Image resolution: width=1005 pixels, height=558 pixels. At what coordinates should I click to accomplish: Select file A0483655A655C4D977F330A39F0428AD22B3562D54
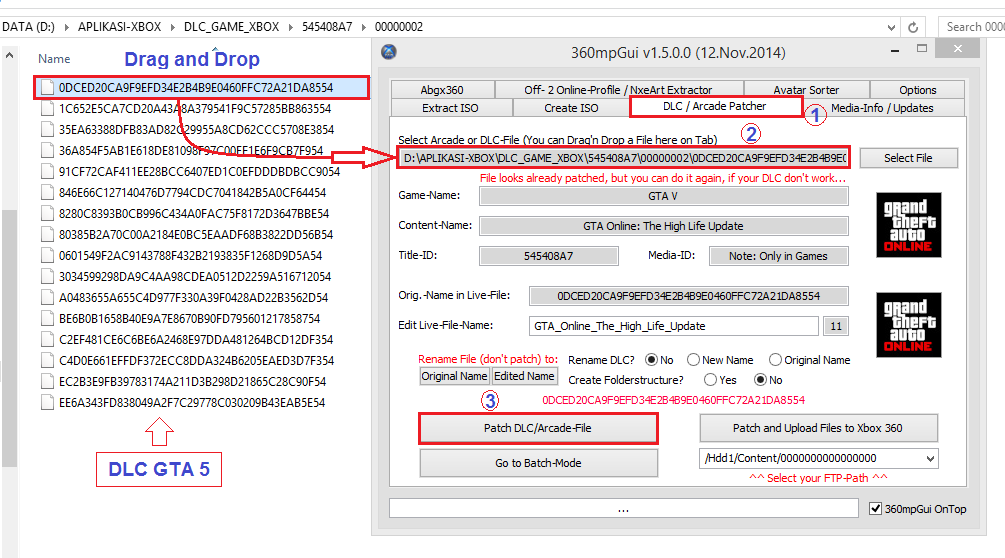tap(194, 297)
